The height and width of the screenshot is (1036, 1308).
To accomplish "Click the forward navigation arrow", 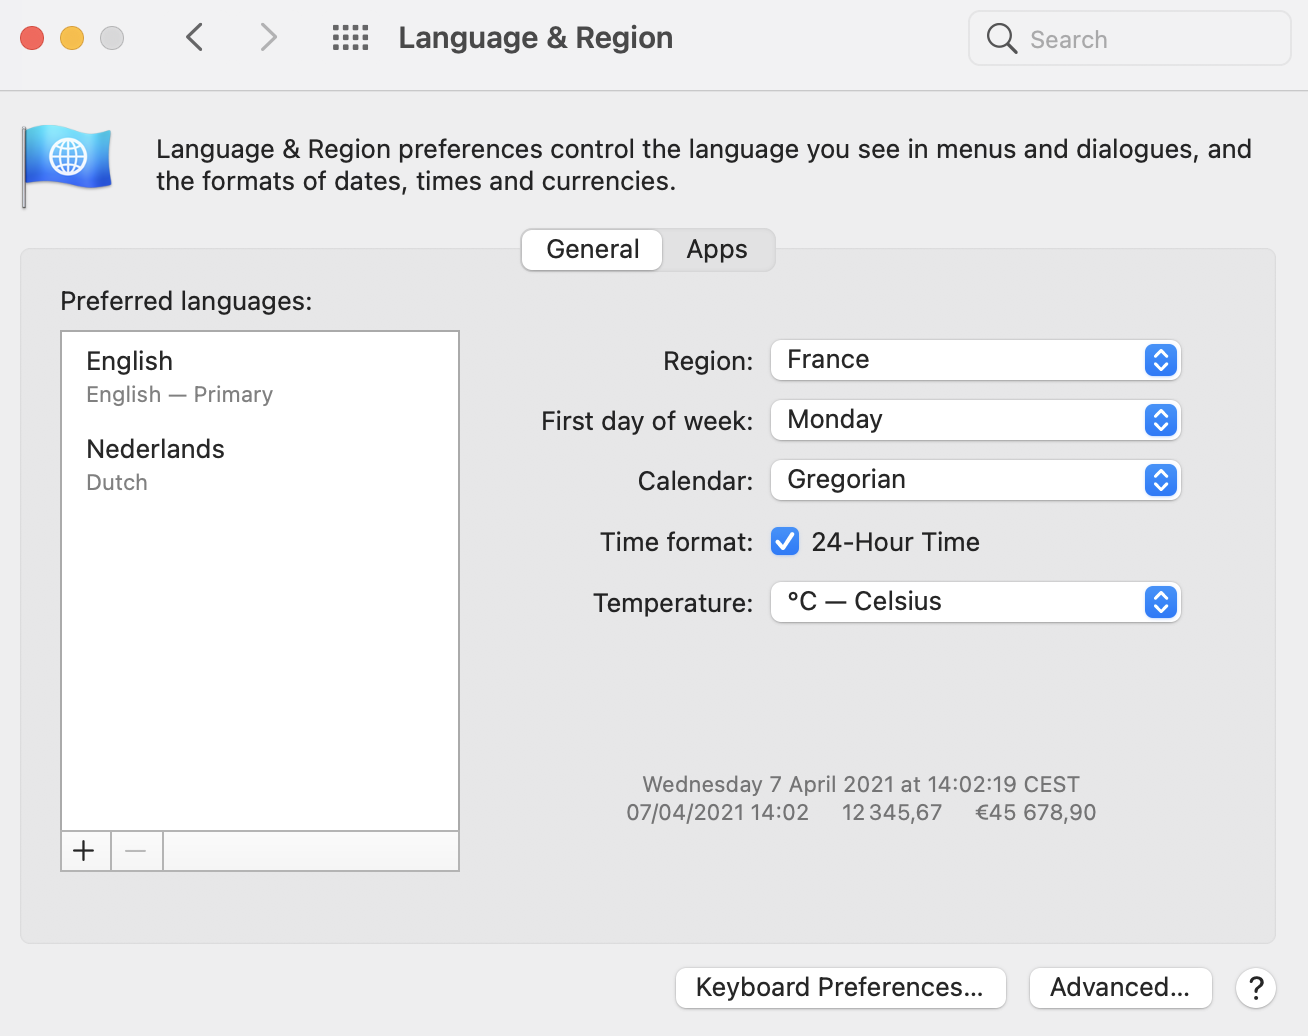I will [268, 38].
